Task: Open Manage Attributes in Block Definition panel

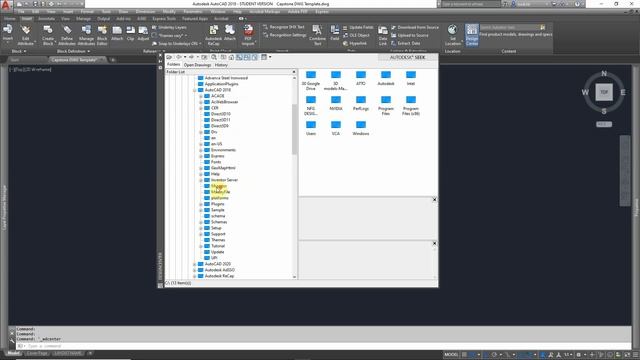Action: tap(86, 35)
